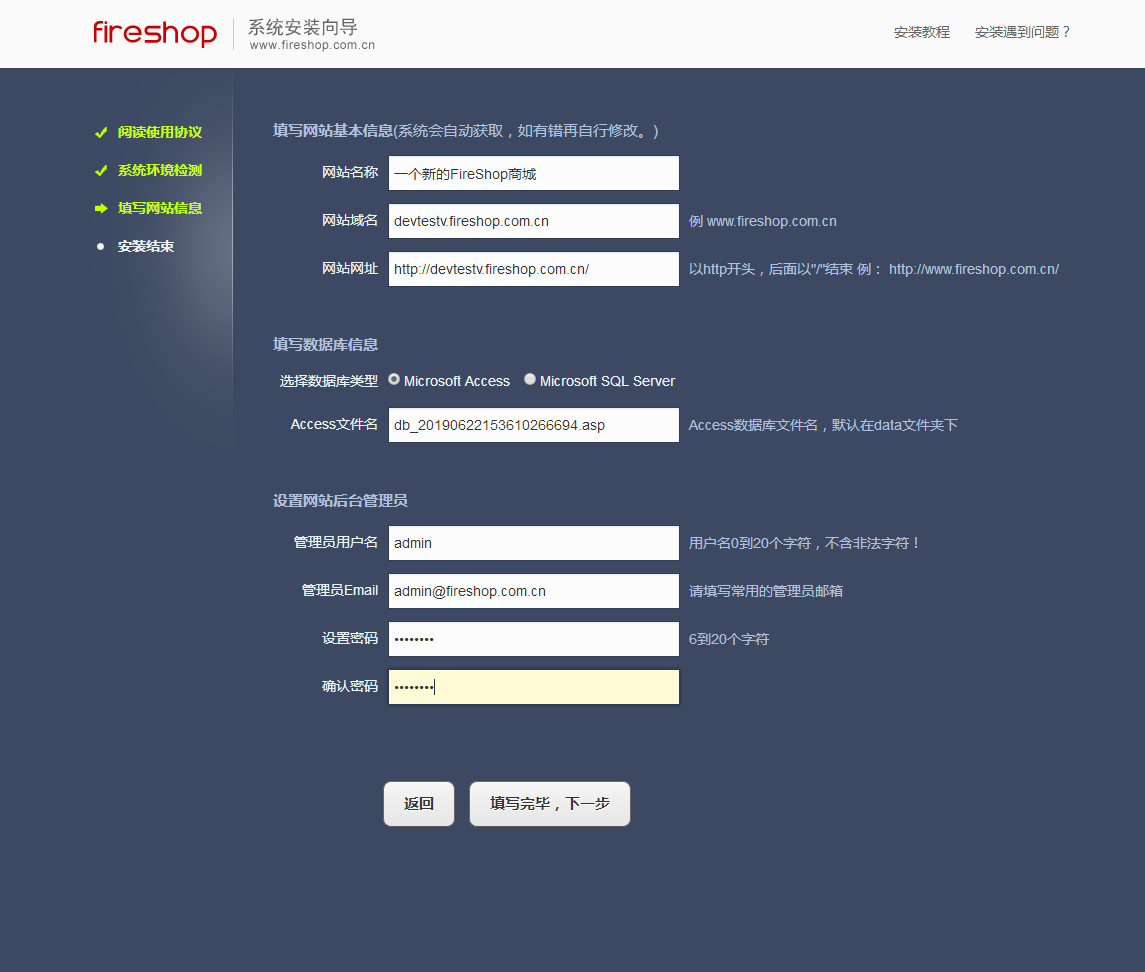Click the 返回 button

[419, 804]
